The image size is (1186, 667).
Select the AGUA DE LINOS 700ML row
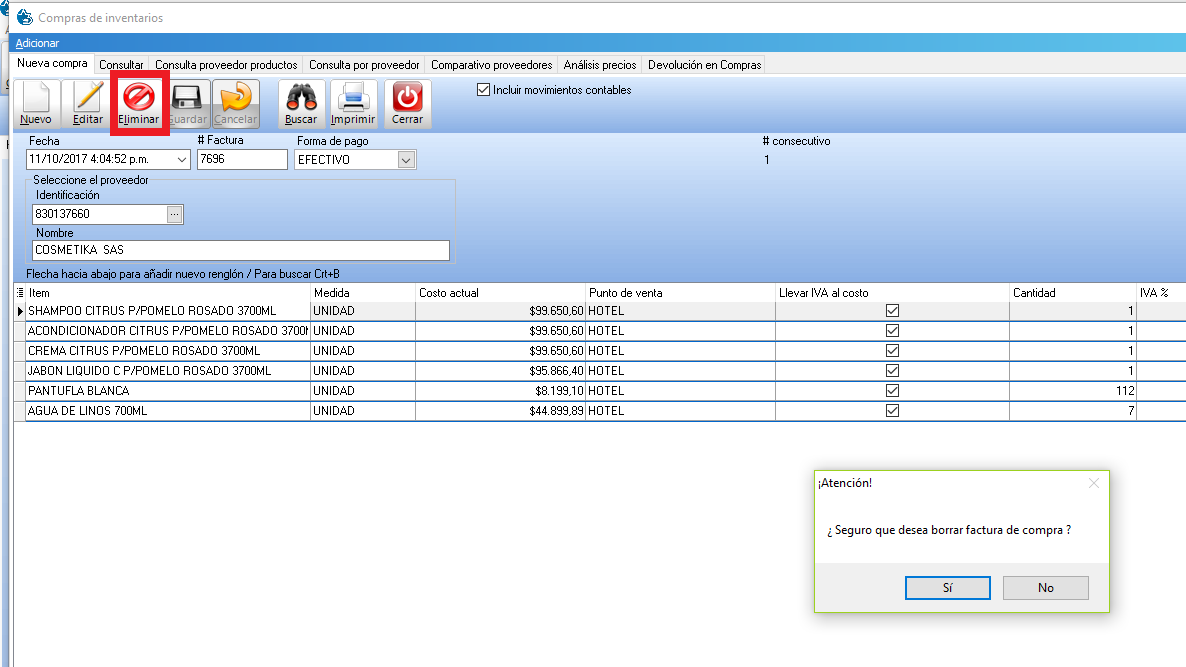point(160,411)
